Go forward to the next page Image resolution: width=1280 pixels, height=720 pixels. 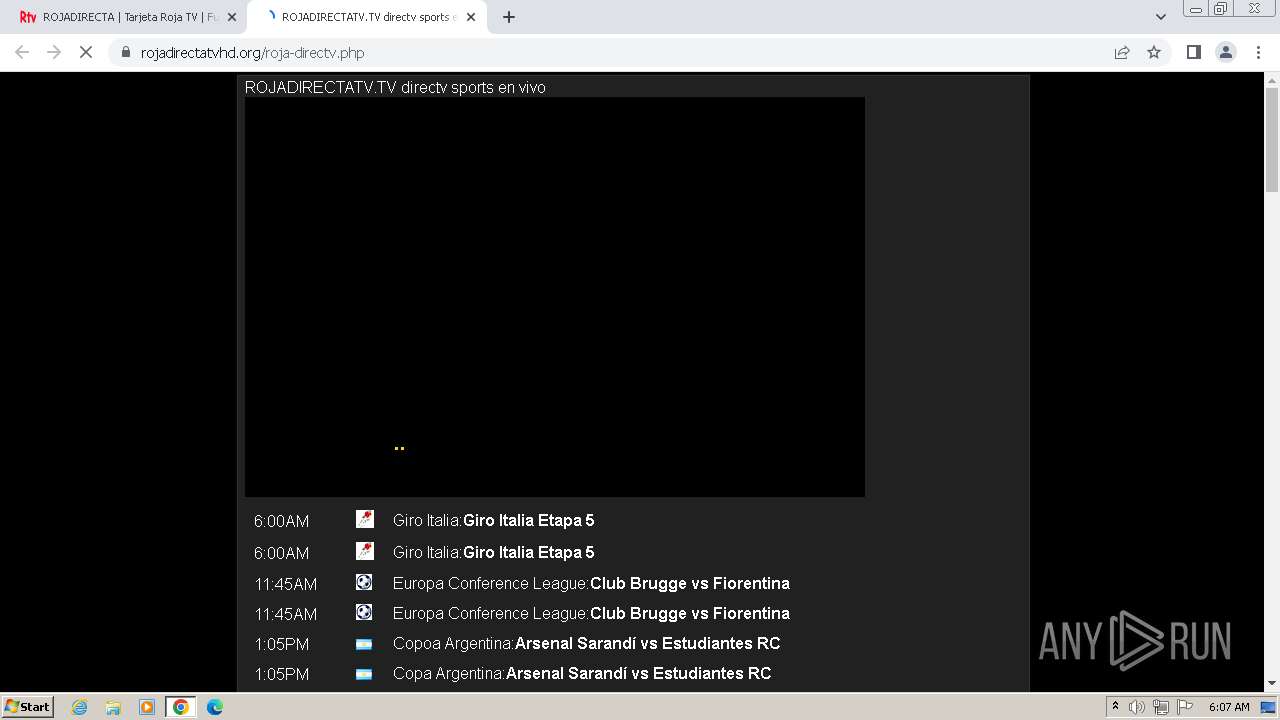click(54, 52)
